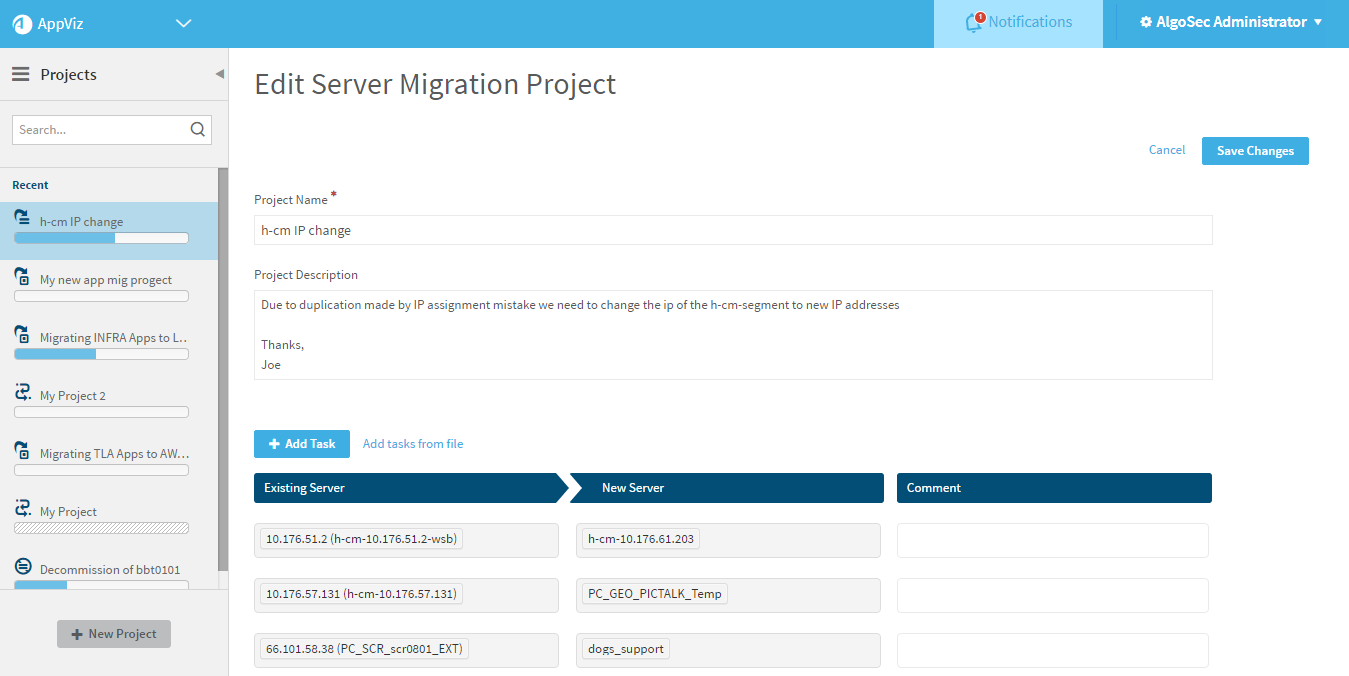Click icon next to My Project 2
The height and width of the screenshot is (676, 1349).
(x=22, y=393)
